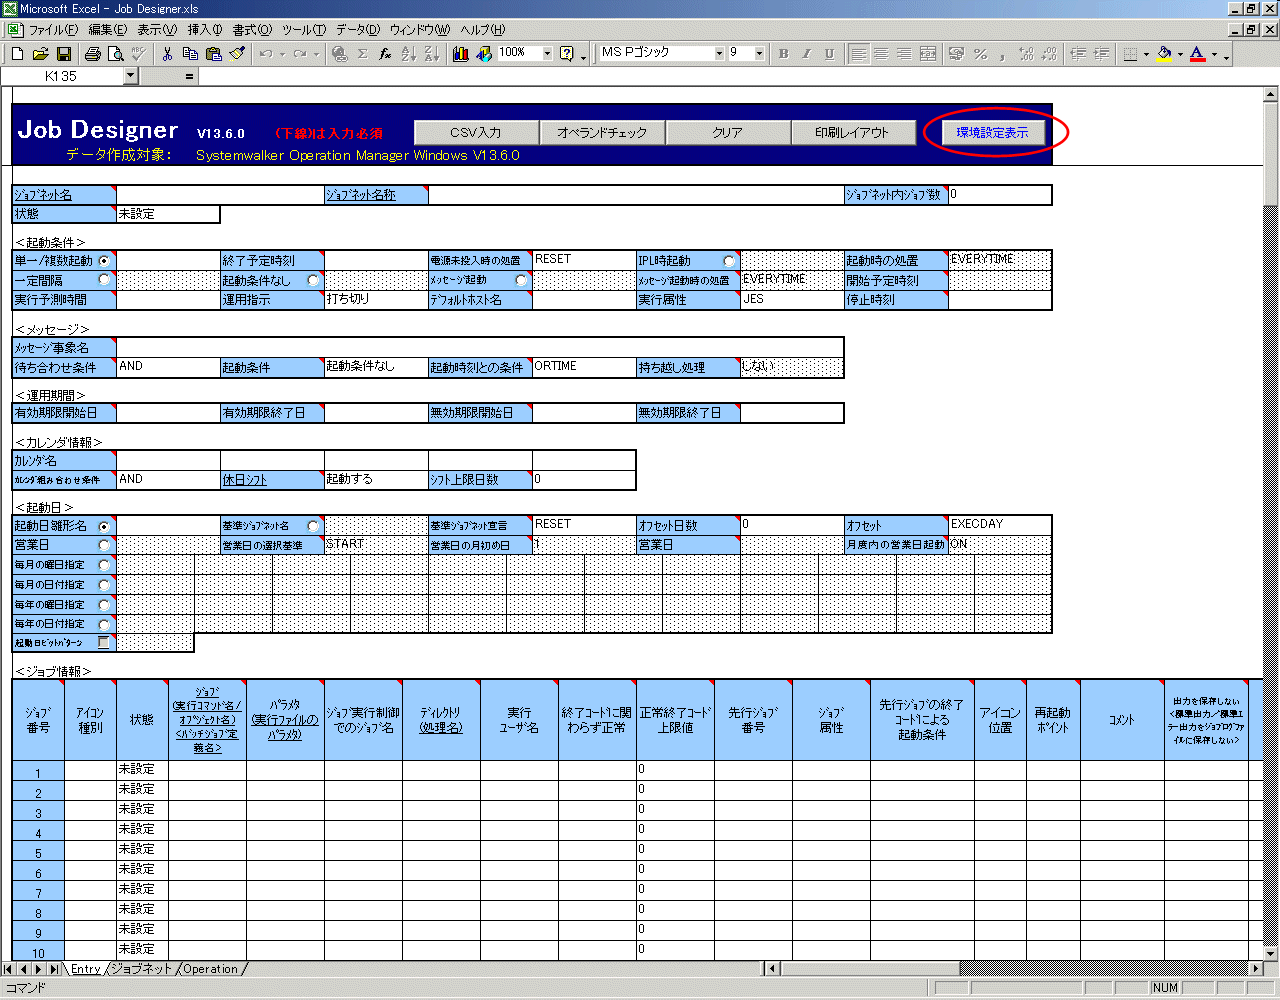Open a file using the folder icon
This screenshot has height=1000, width=1280.
pyautogui.click(x=40, y=54)
